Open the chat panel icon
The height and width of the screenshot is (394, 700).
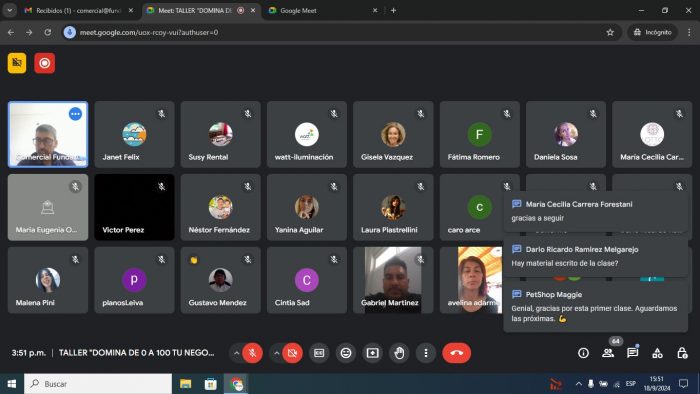point(633,353)
